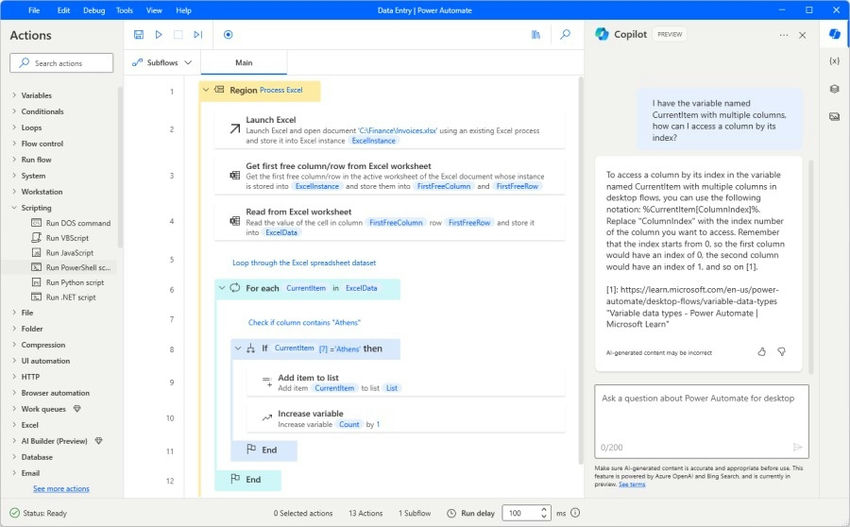Screen dimensions: 850x527
Task: Open the Tools menu
Action: pos(124,10)
